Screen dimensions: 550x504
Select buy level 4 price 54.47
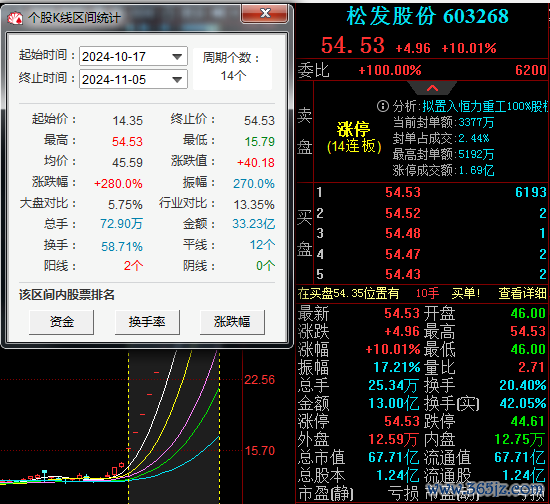[403, 254]
